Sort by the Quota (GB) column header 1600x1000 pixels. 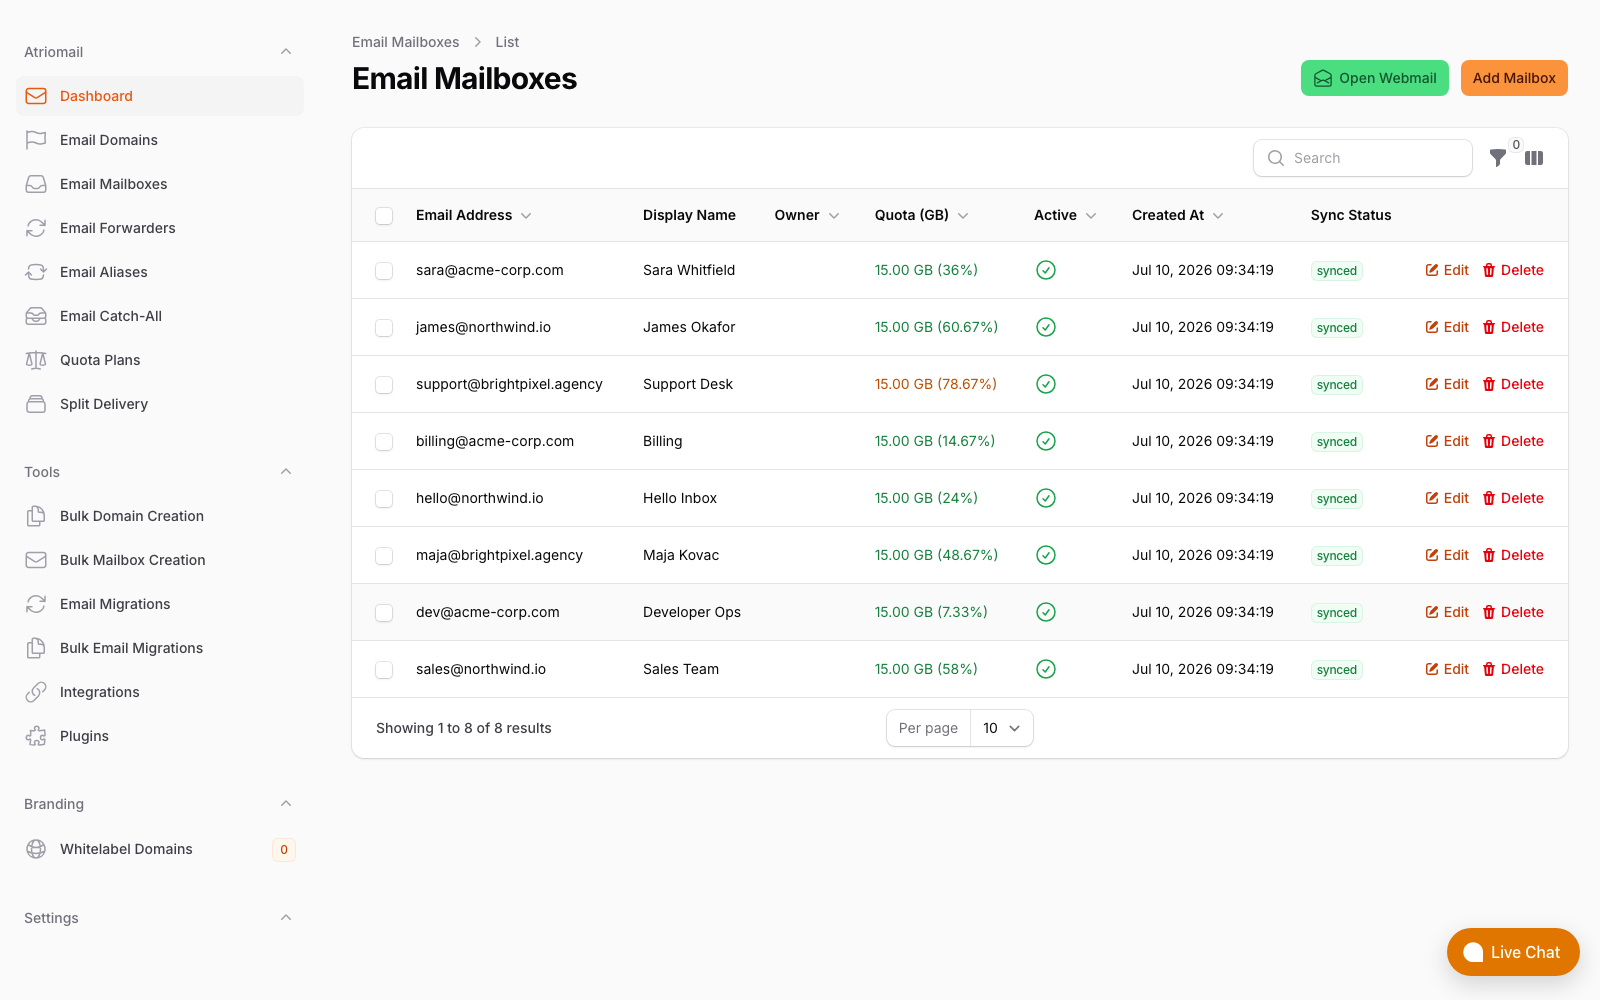click(x=922, y=215)
